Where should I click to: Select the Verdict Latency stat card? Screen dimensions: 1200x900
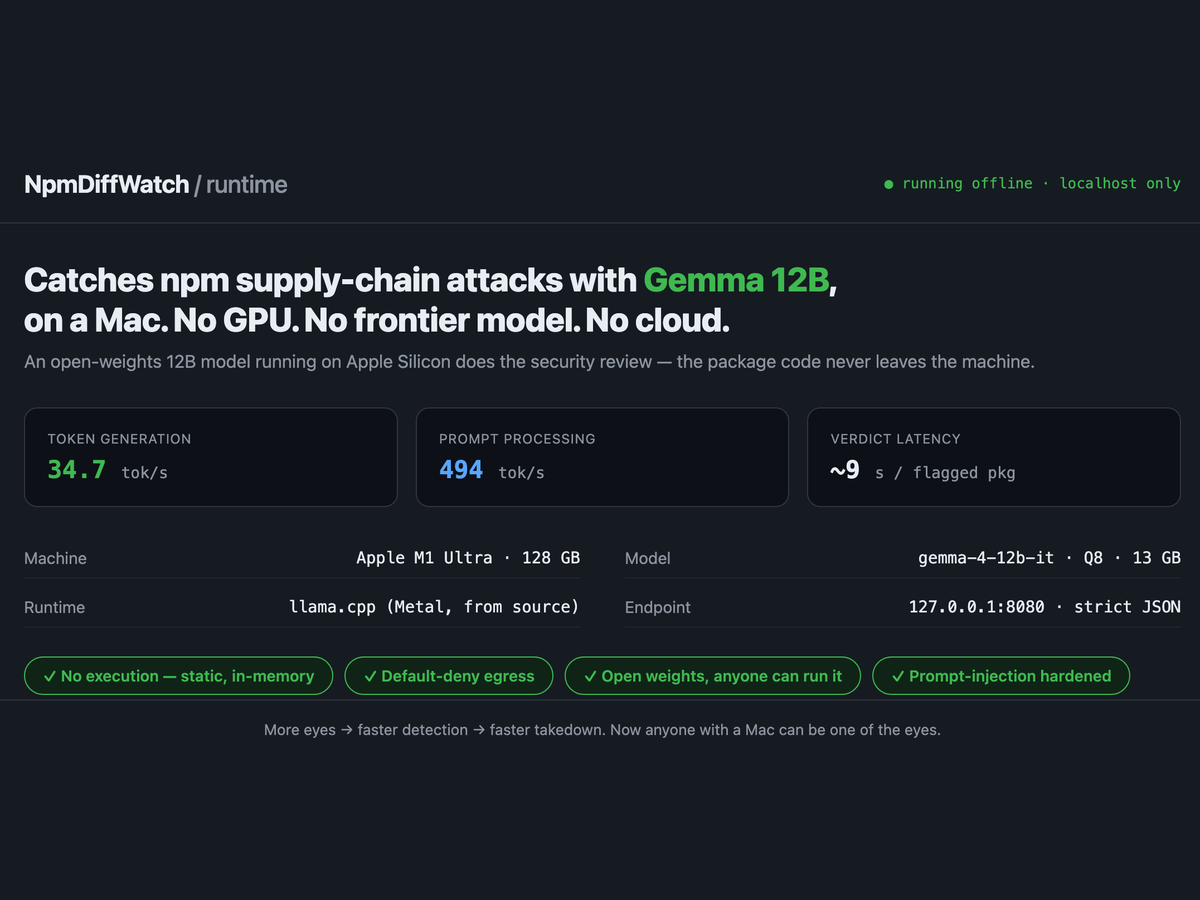994,457
